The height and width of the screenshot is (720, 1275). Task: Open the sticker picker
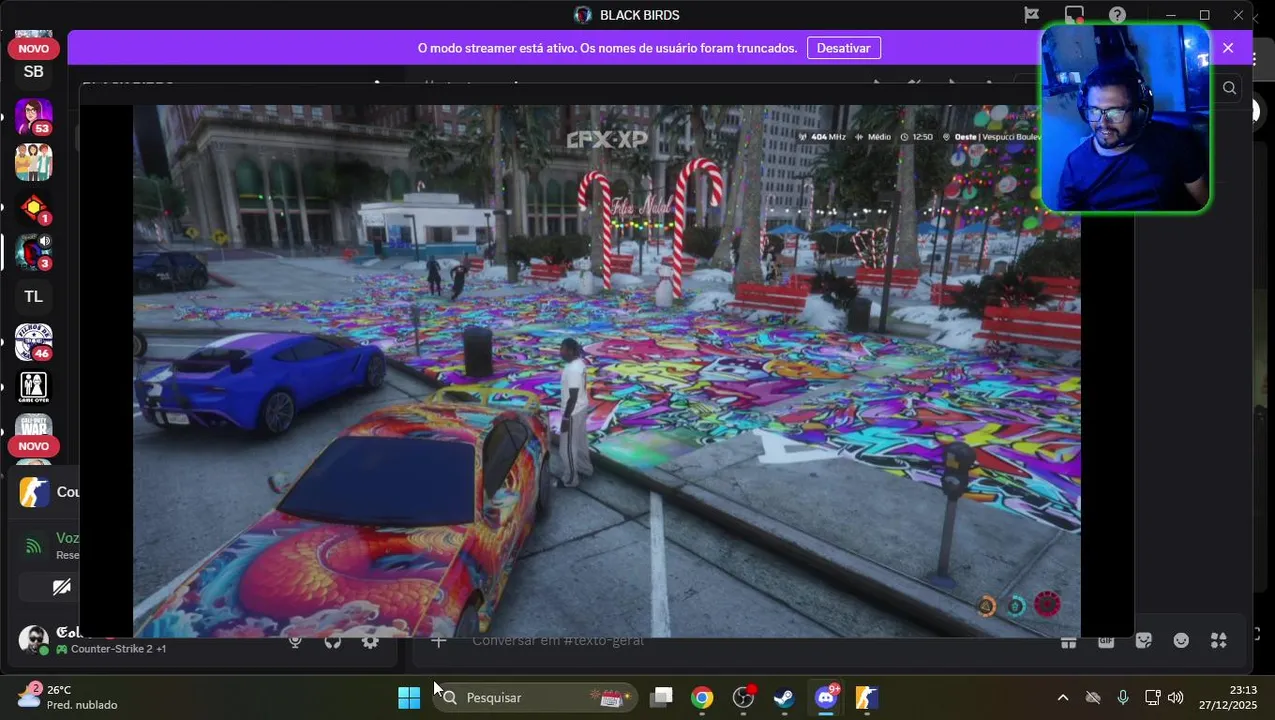[x=1144, y=640]
